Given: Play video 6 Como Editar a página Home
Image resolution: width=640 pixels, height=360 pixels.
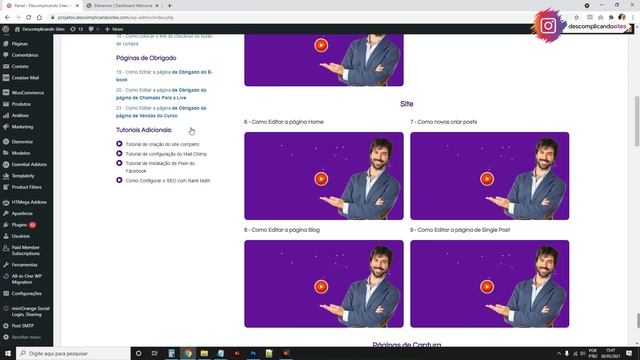Looking at the screenshot, I should [321, 179].
